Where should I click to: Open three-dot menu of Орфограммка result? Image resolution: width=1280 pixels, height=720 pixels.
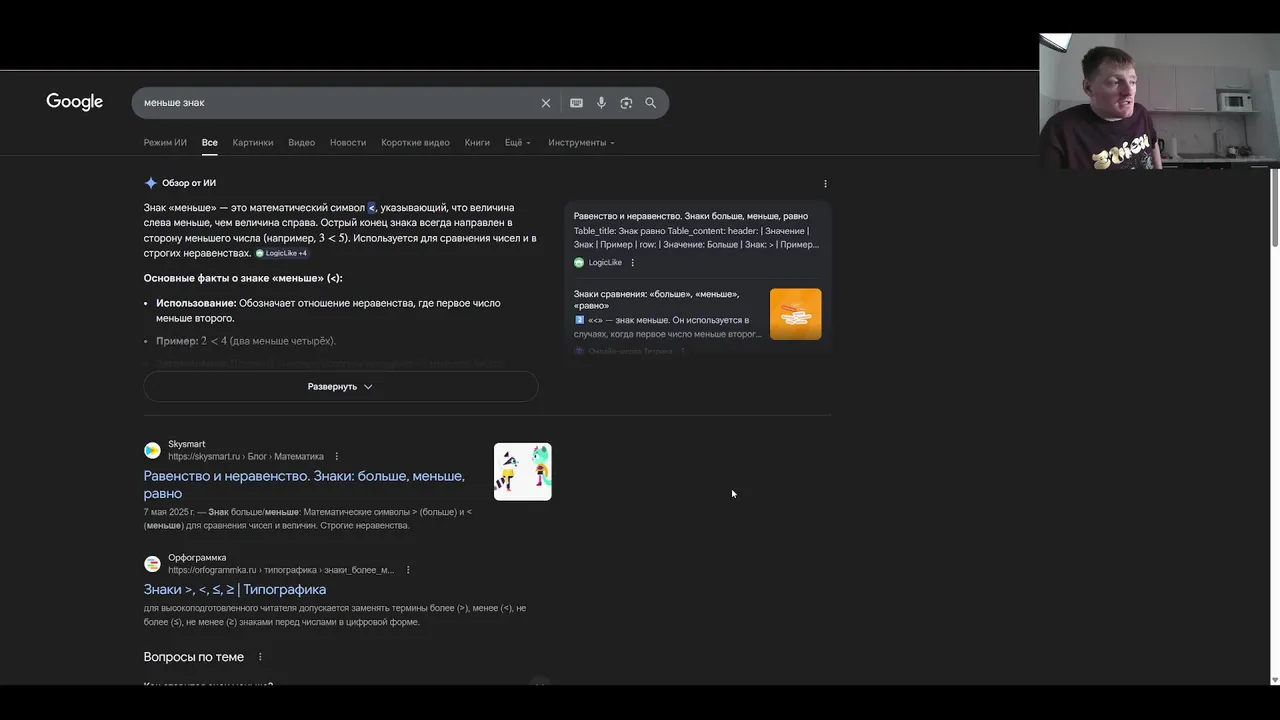click(x=407, y=570)
